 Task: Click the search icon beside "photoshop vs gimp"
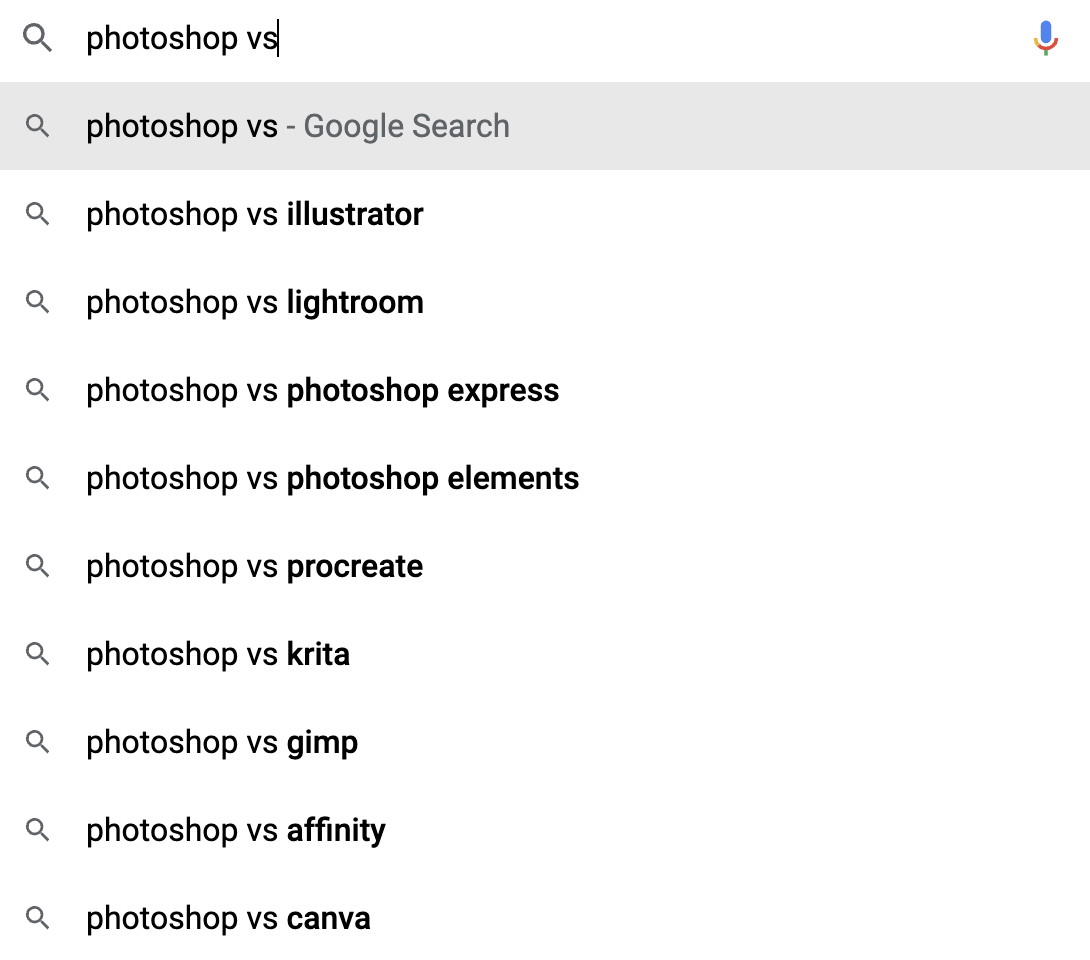pos(38,742)
